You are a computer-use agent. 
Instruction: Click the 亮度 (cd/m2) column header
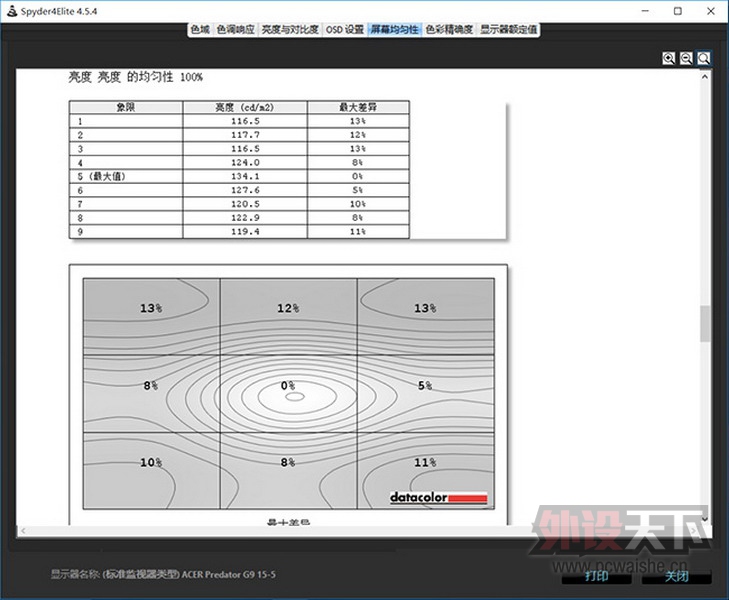pyautogui.click(x=245, y=107)
